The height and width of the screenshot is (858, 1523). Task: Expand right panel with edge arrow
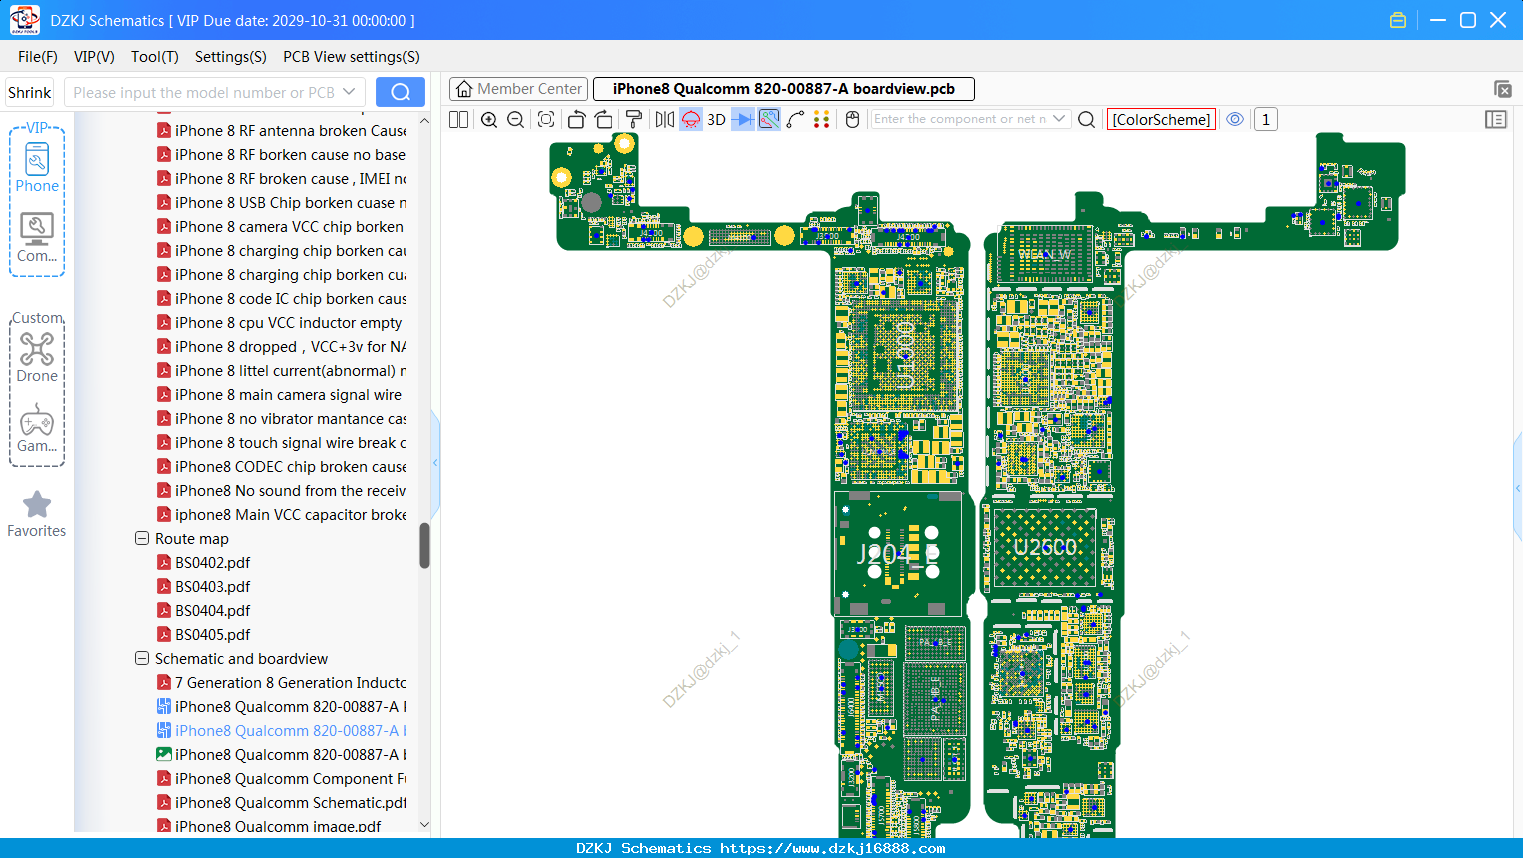[1518, 488]
